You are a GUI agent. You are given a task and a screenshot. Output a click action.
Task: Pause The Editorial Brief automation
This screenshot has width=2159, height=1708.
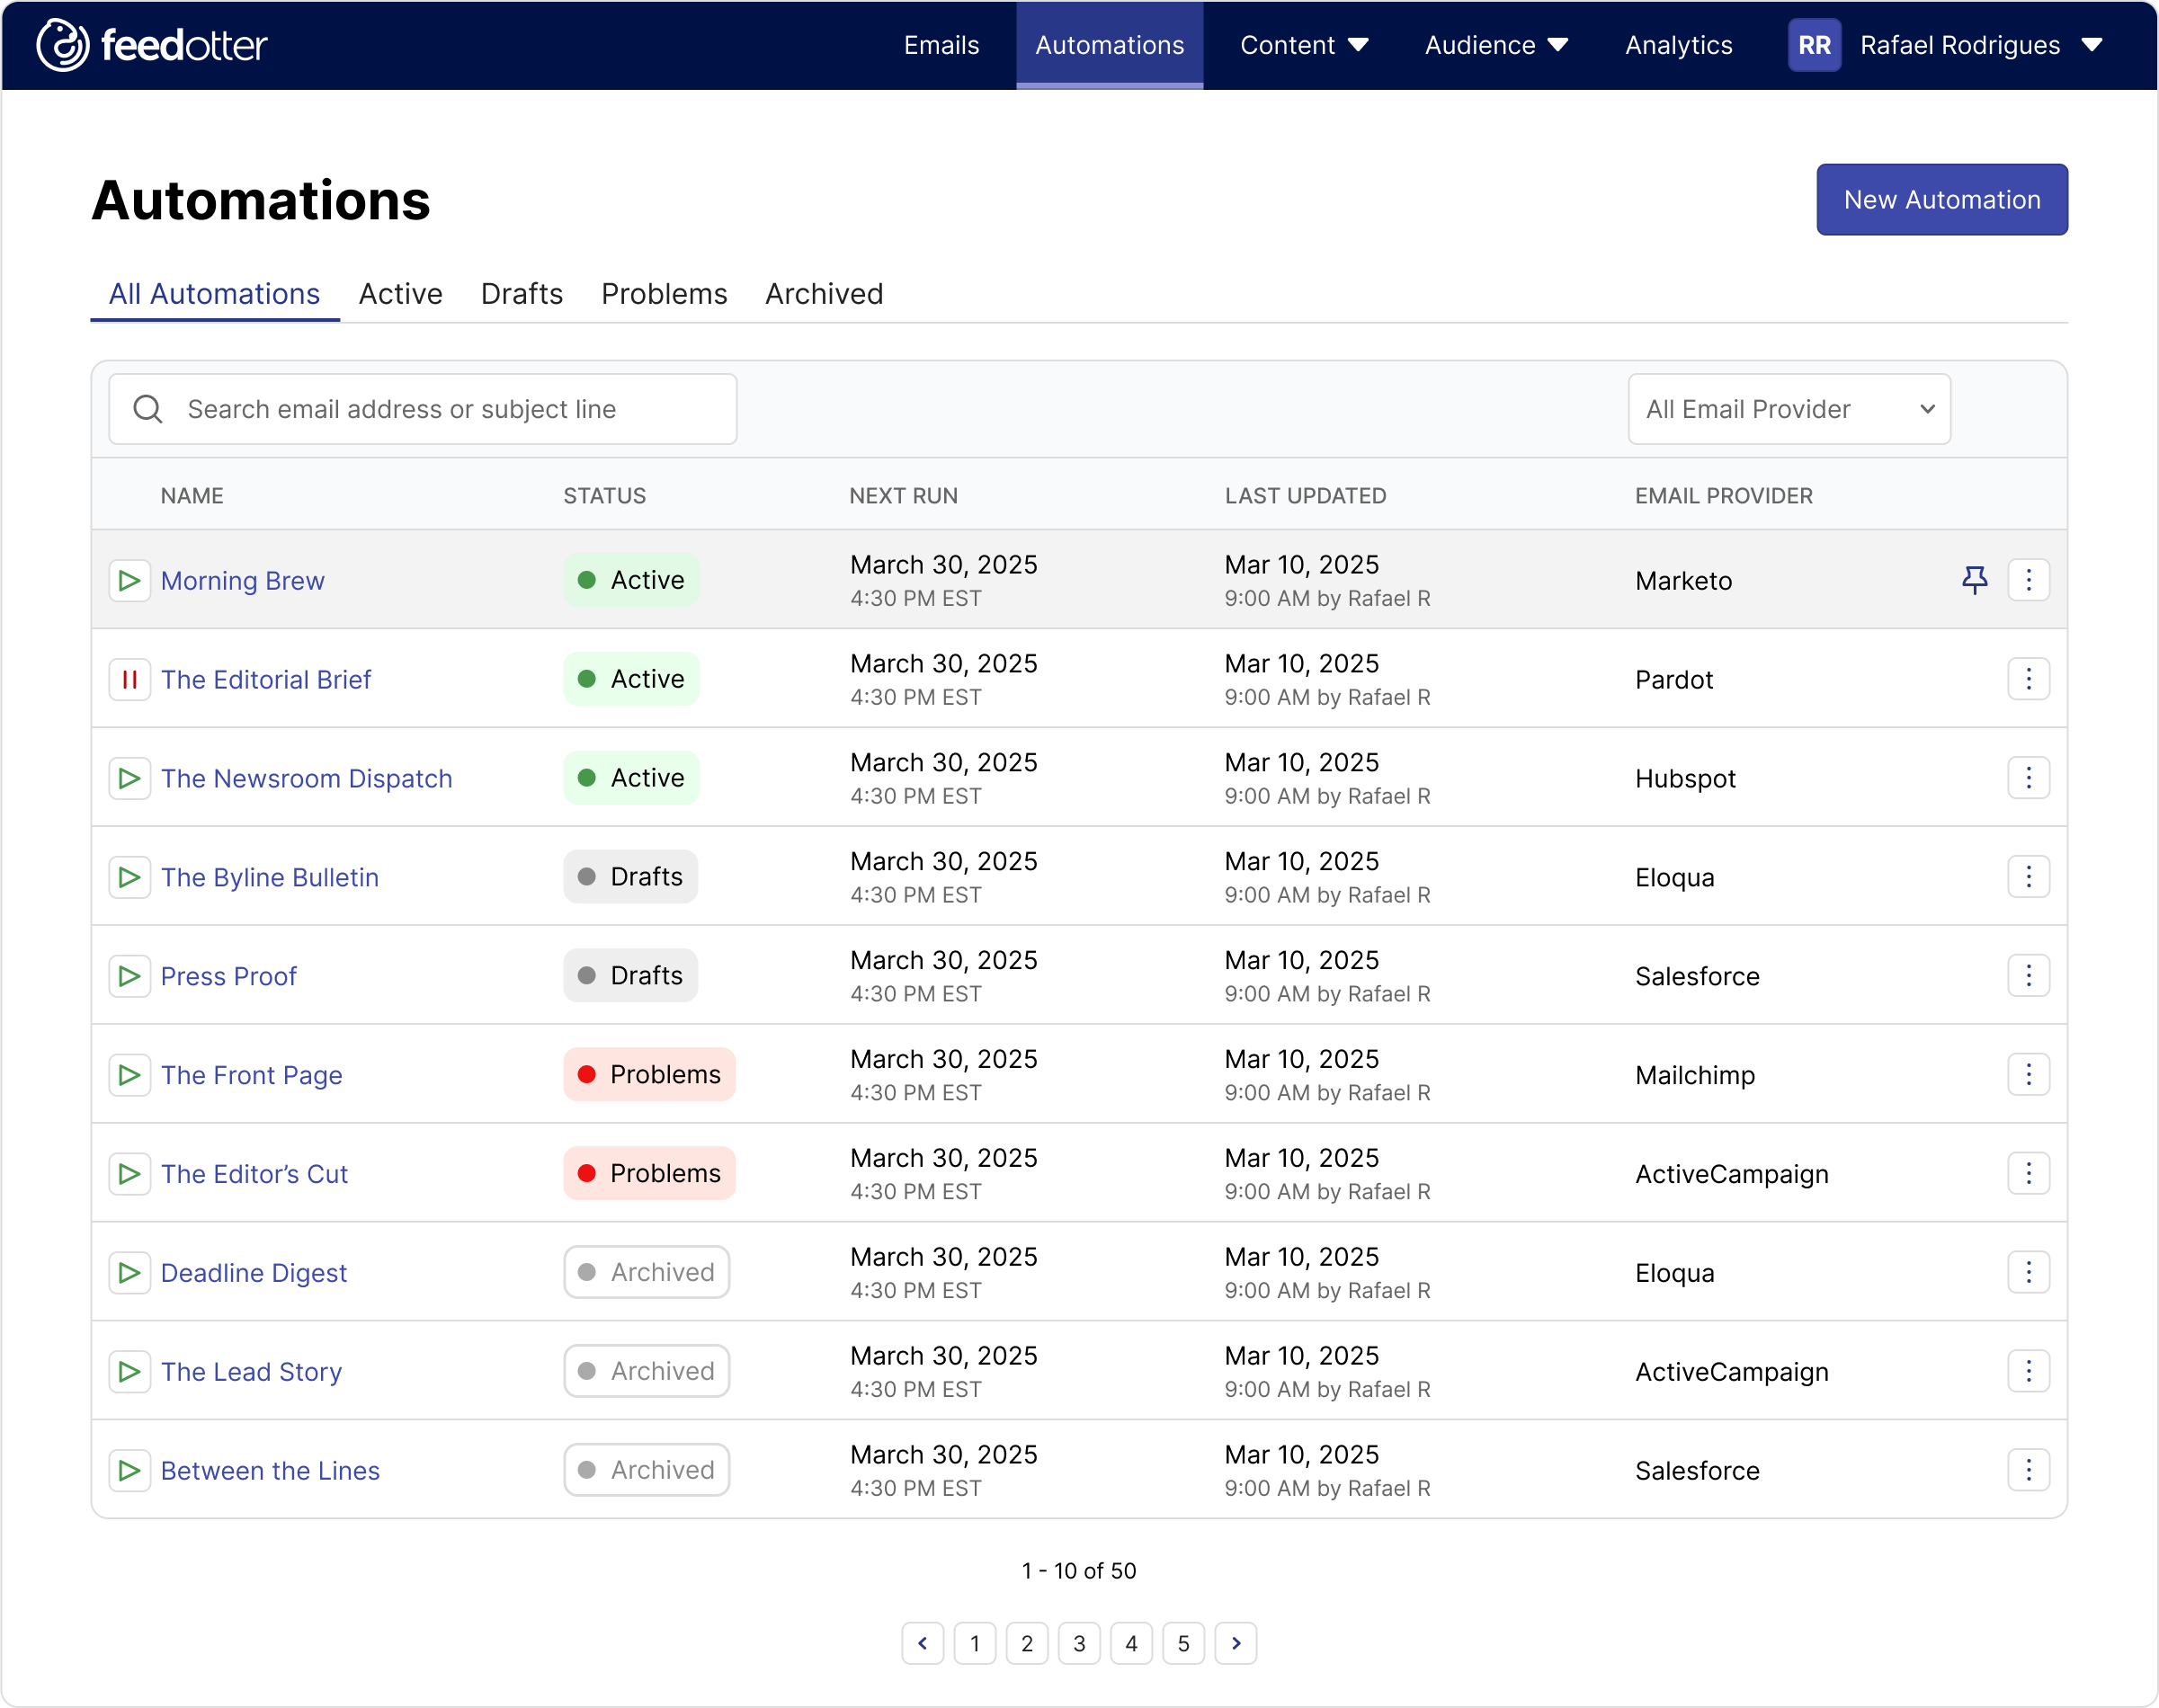[129, 679]
